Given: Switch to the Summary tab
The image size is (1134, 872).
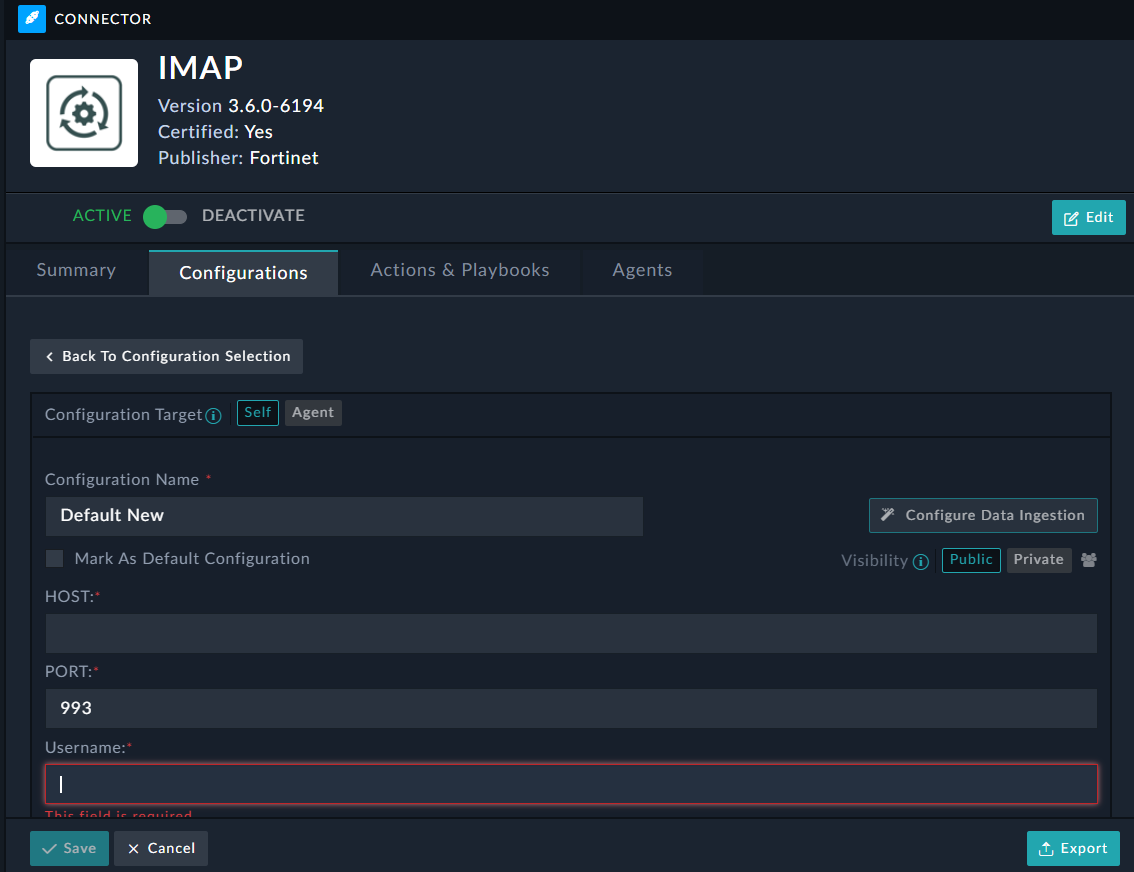Looking at the screenshot, I should pyautogui.click(x=75, y=269).
